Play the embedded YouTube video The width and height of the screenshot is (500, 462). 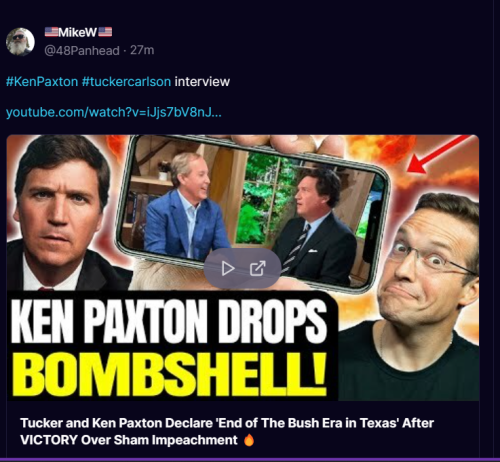pos(228,268)
